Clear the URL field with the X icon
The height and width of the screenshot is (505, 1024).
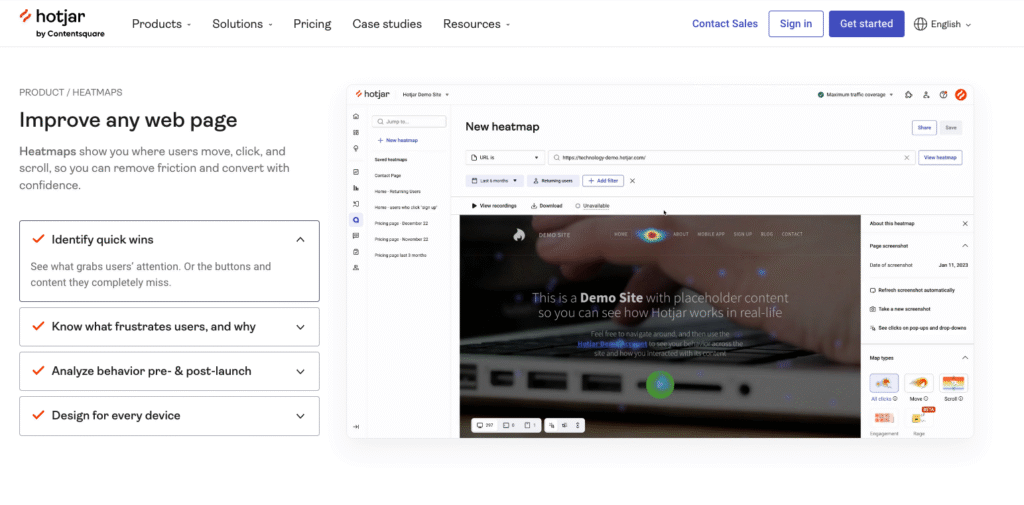pos(906,157)
